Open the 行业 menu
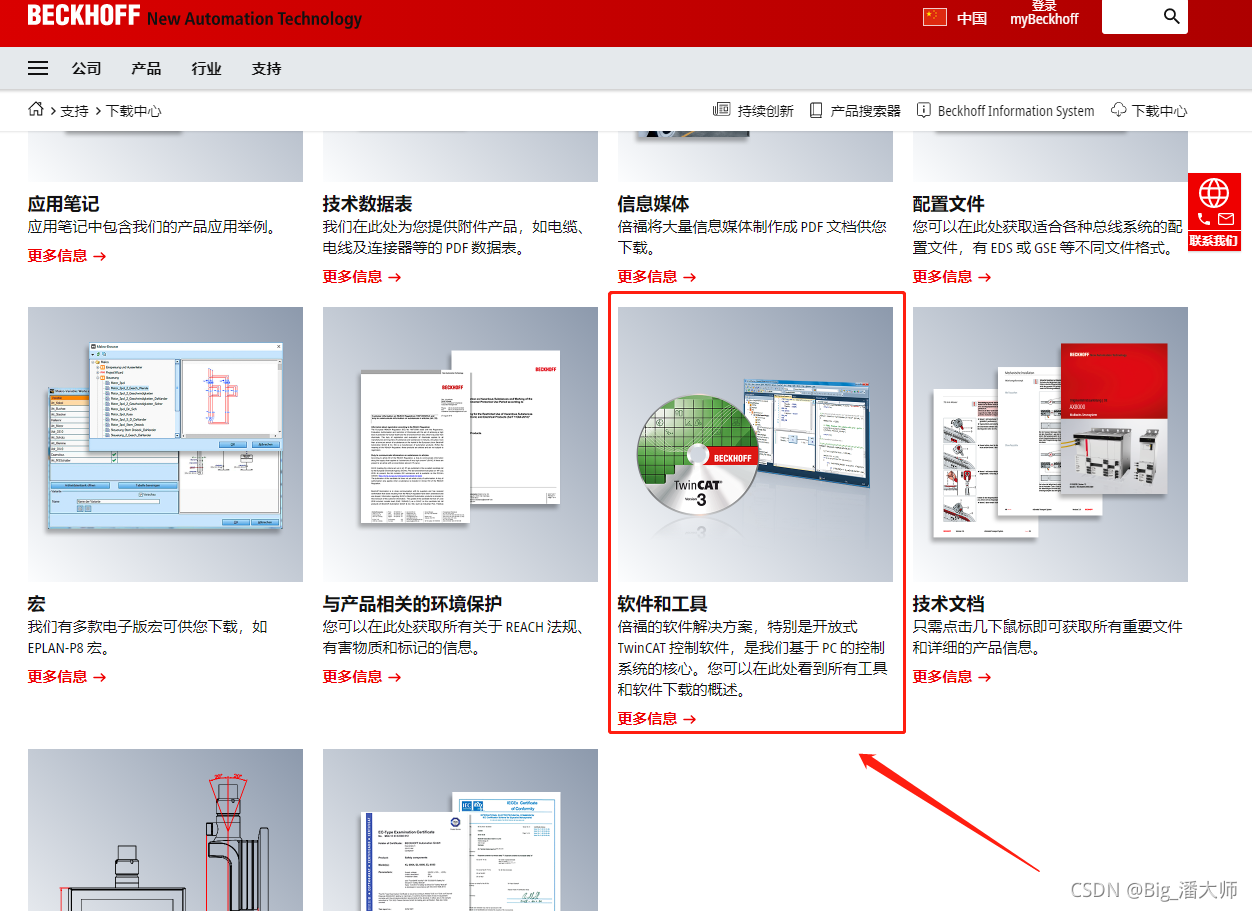 (x=207, y=68)
